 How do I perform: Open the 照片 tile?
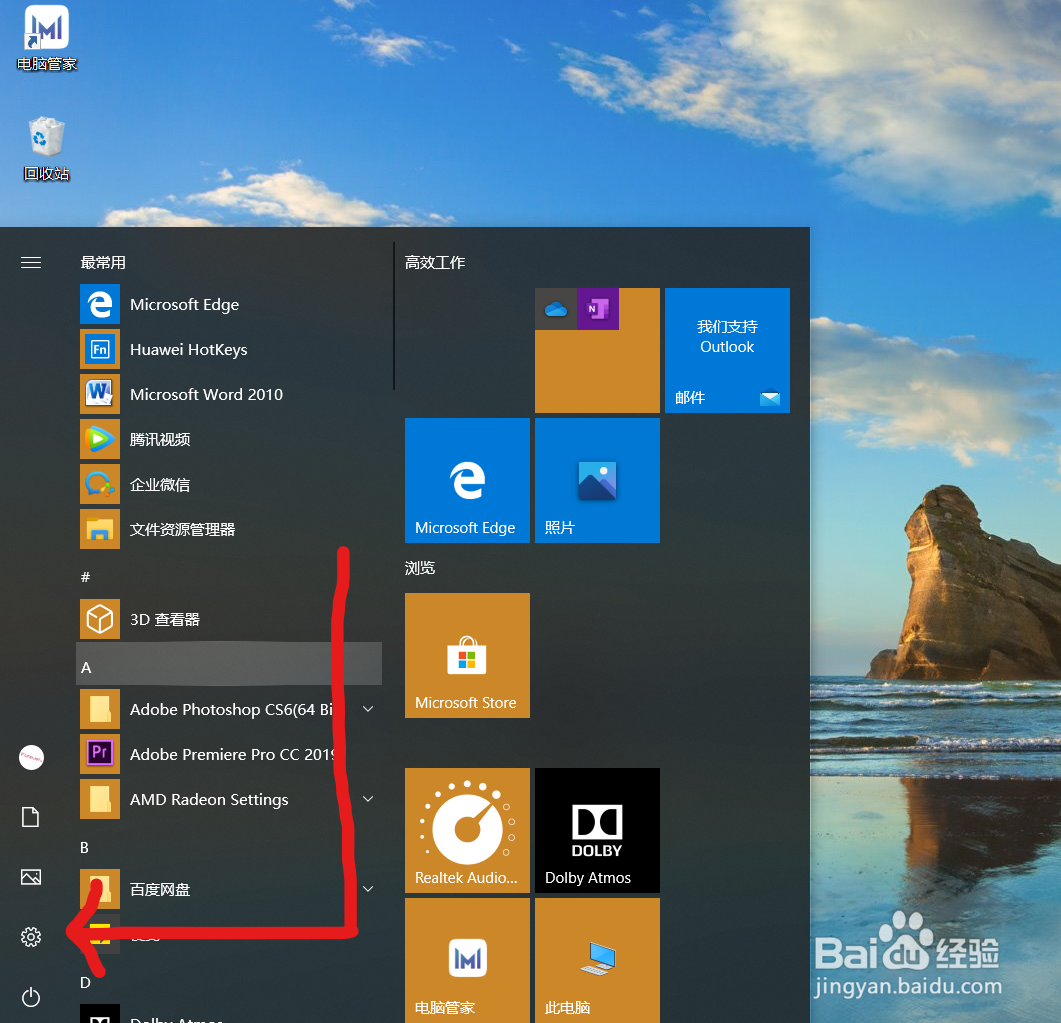[x=597, y=480]
